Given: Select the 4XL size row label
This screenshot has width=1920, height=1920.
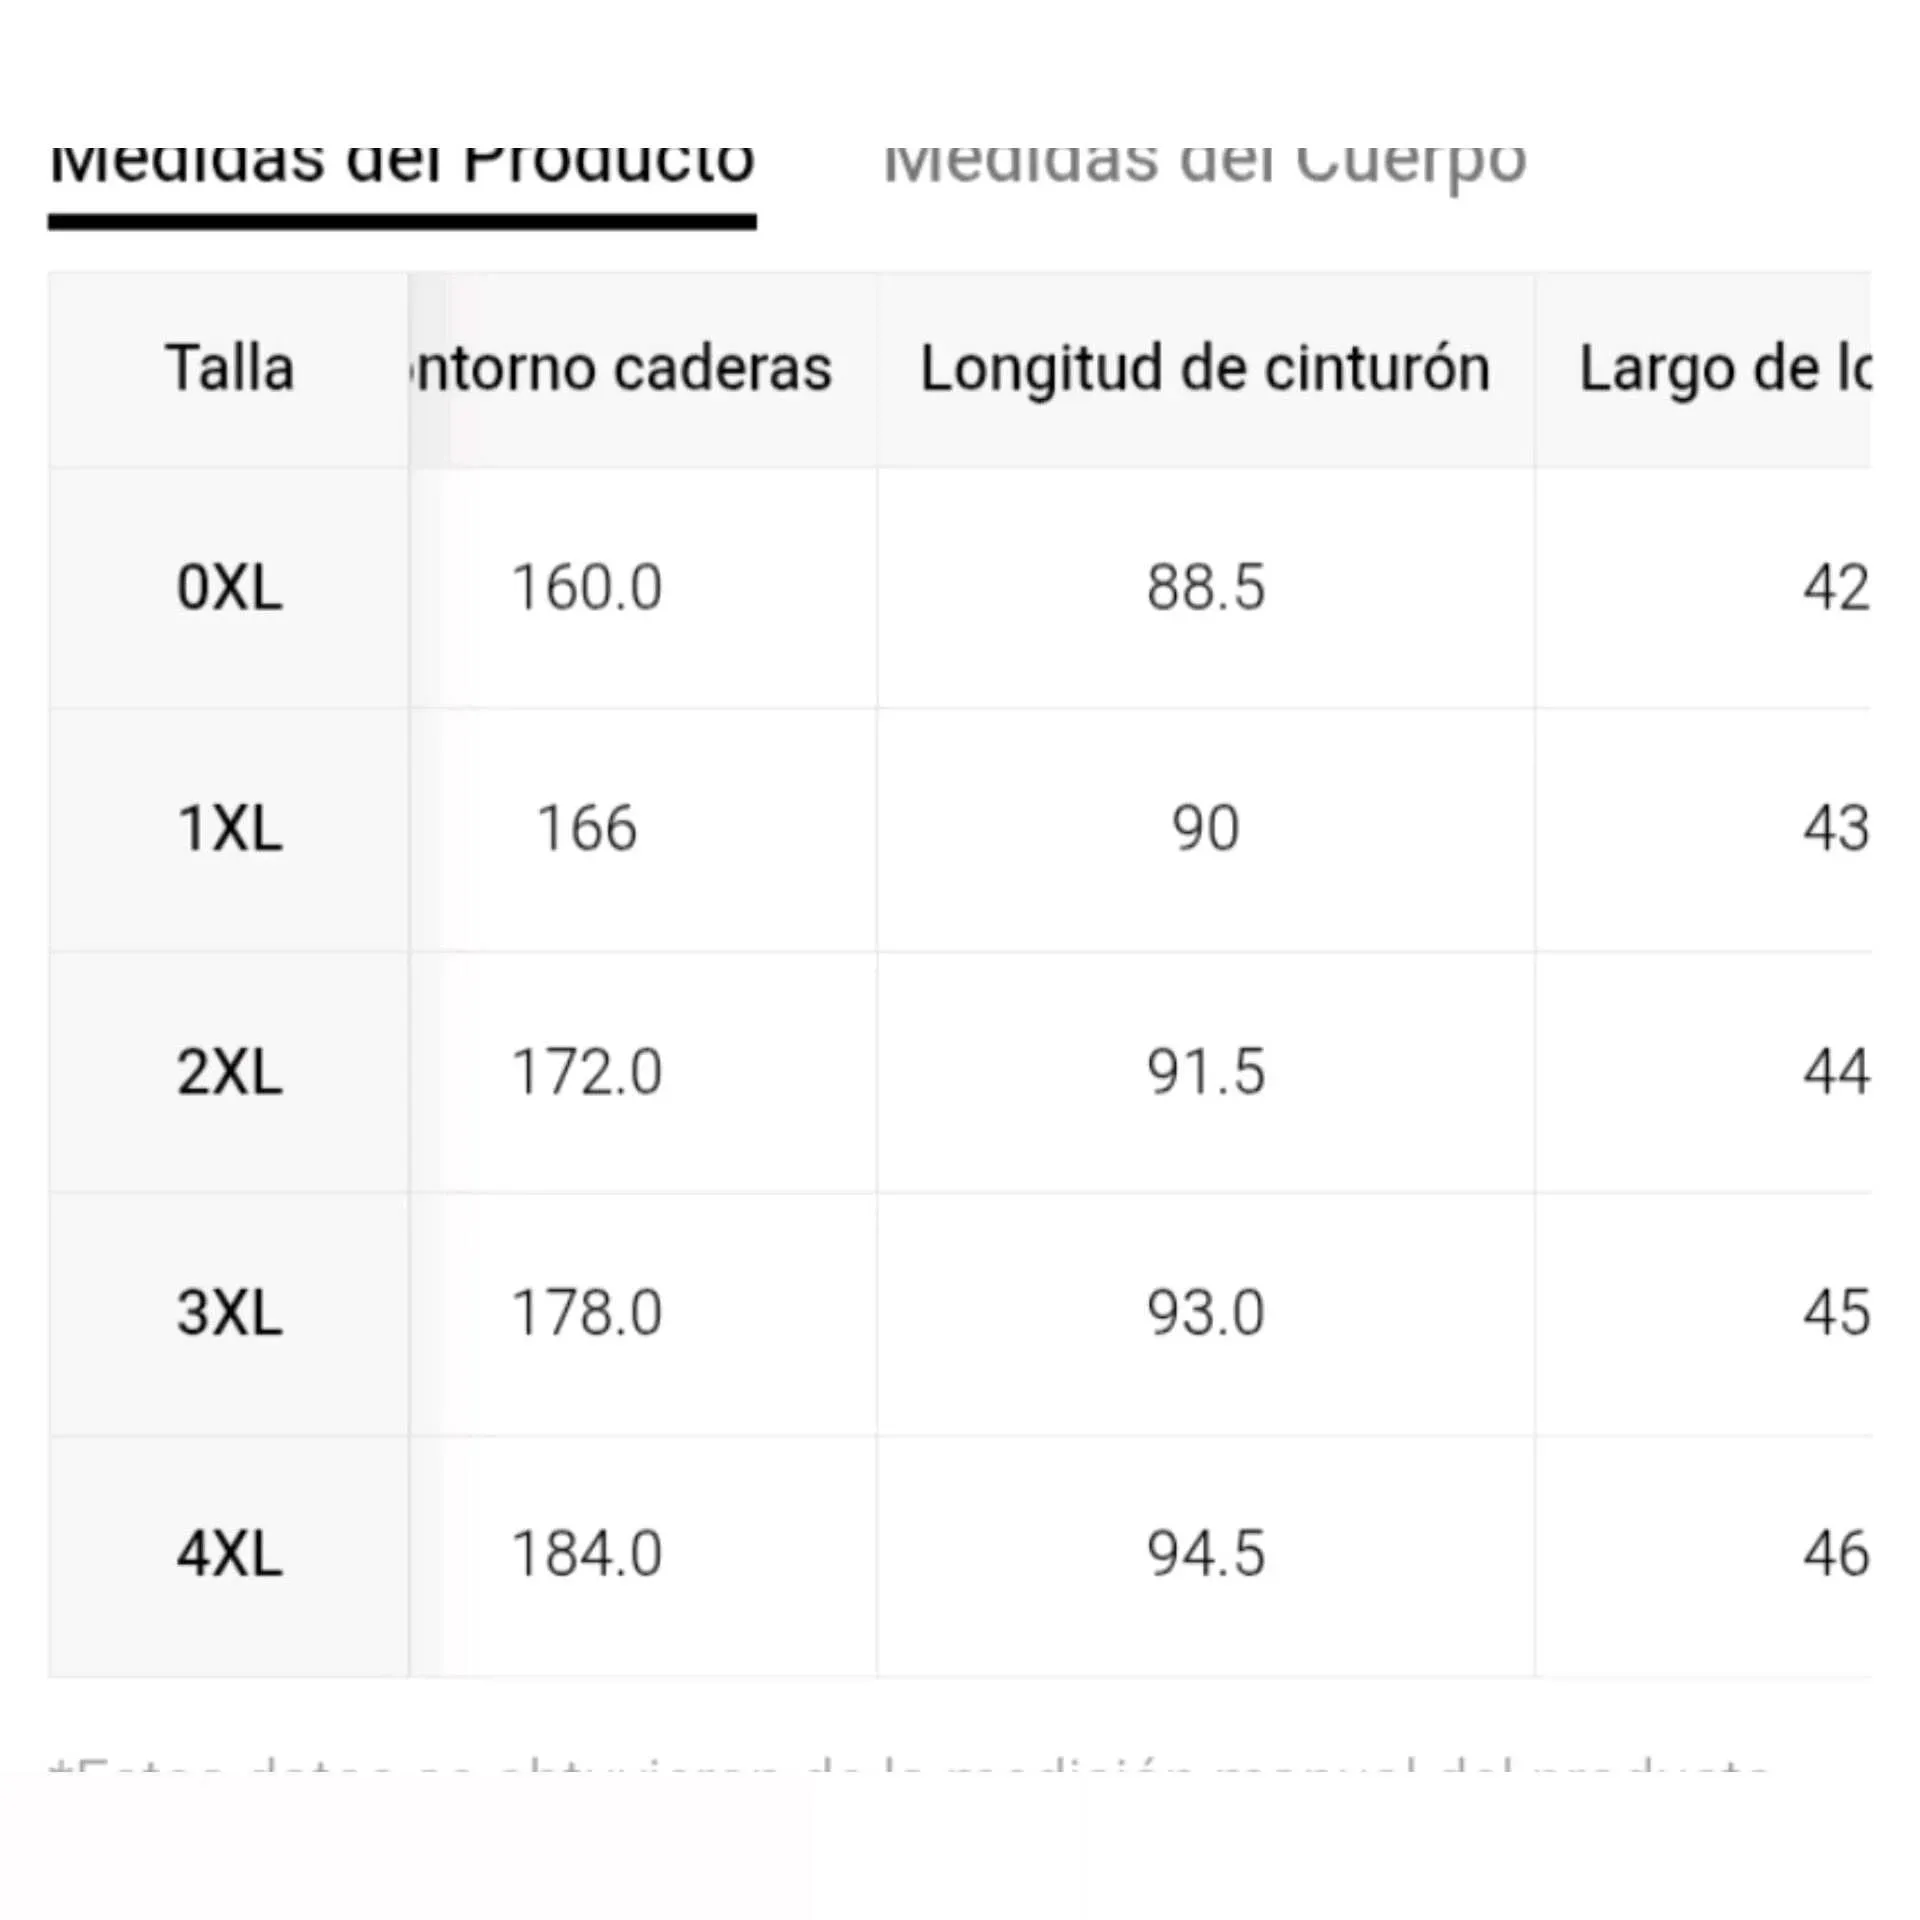Looking at the screenshot, I should click(229, 1554).
